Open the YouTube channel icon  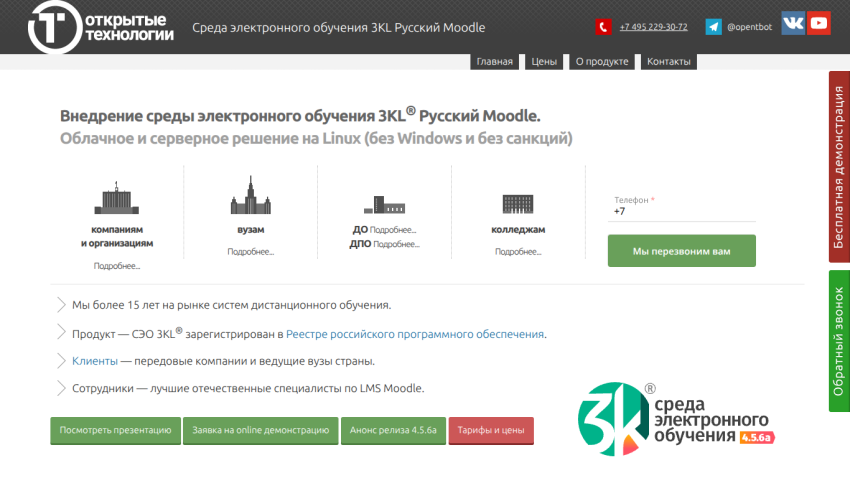[x=819, y=23]
